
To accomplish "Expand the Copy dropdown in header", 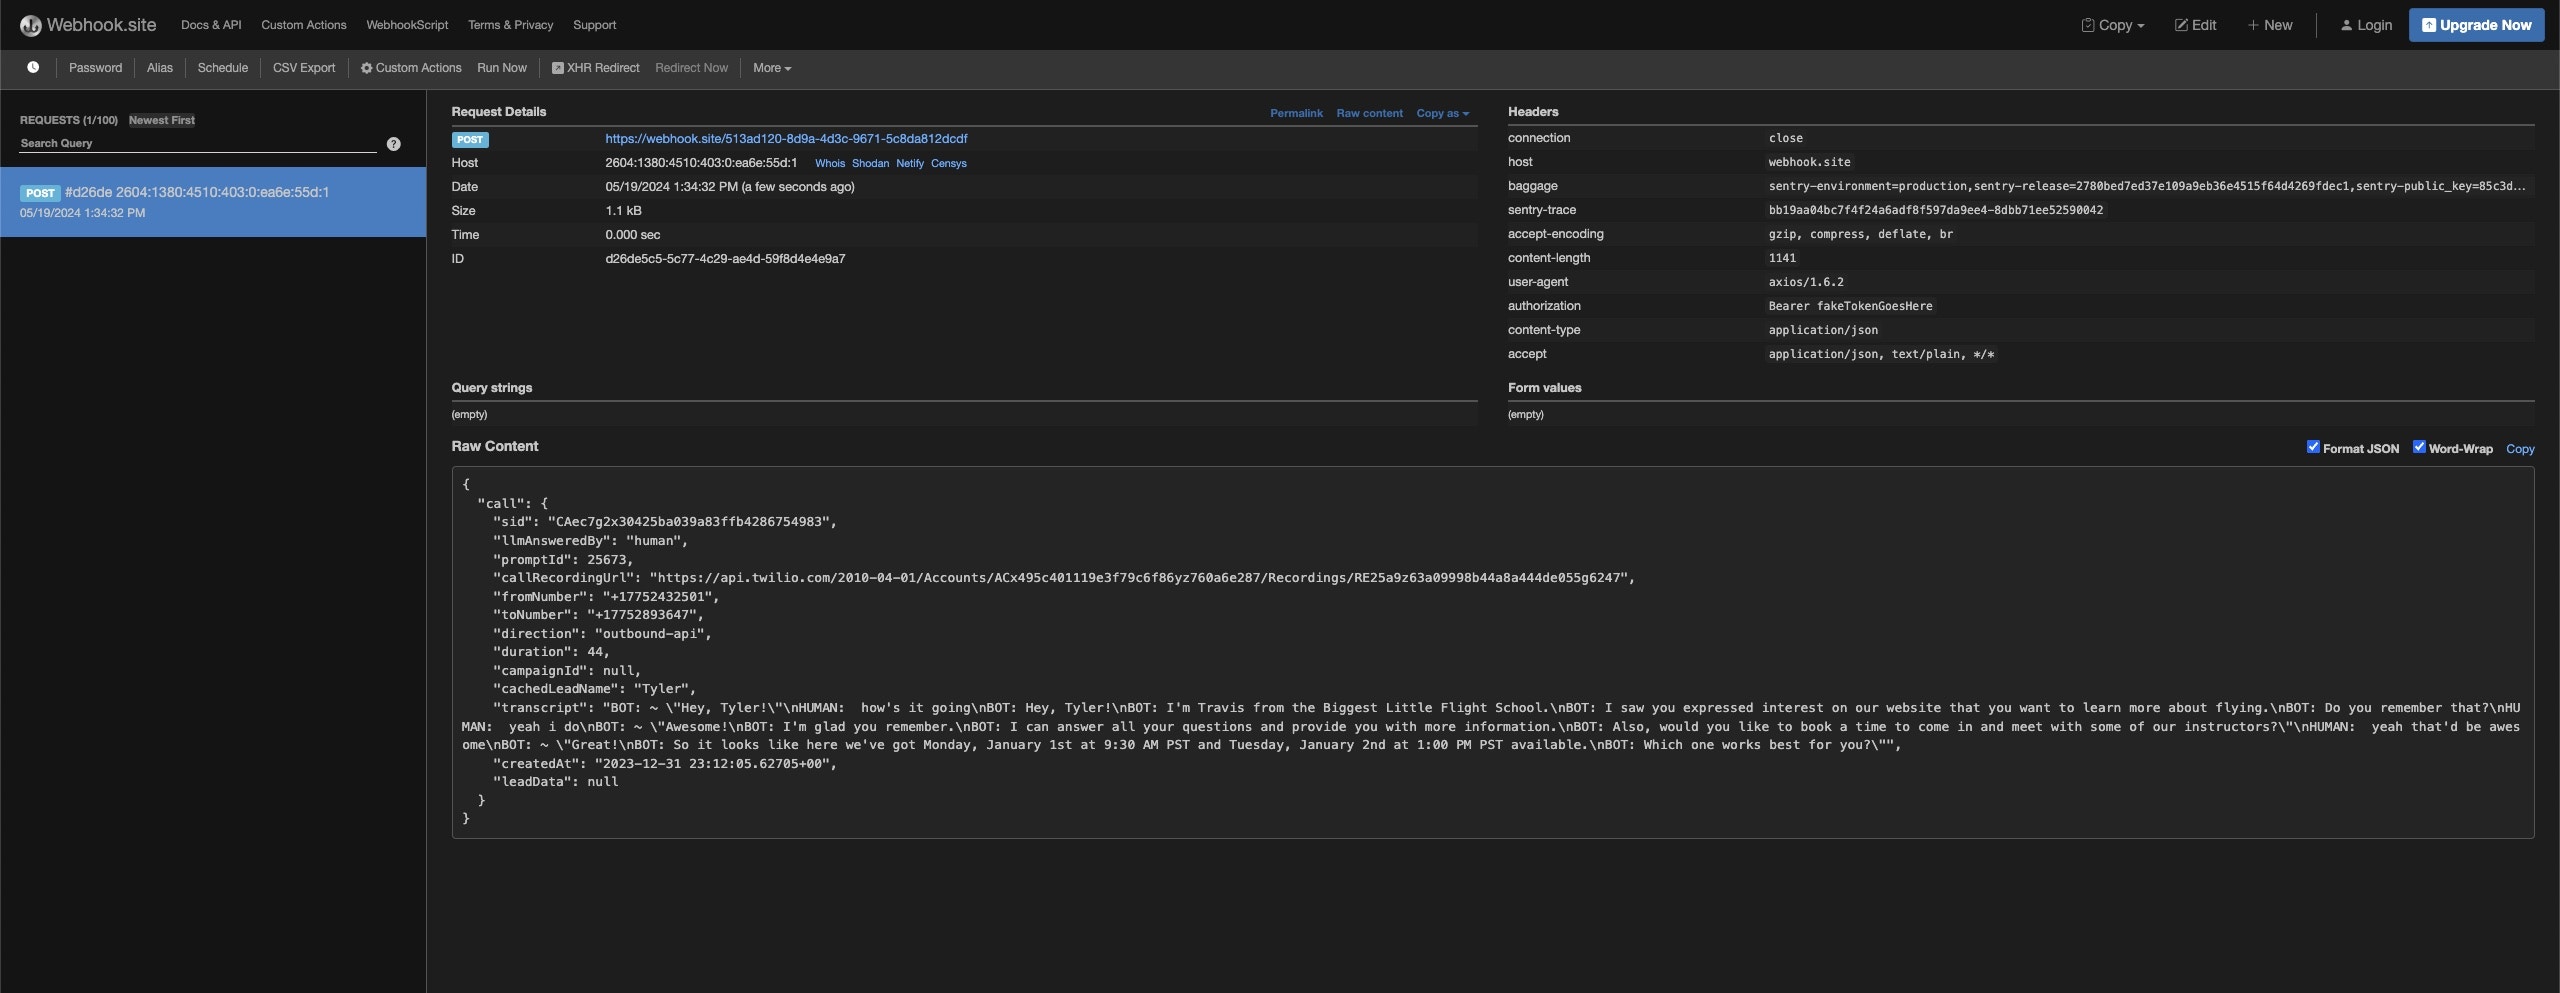I will 2113,25.
